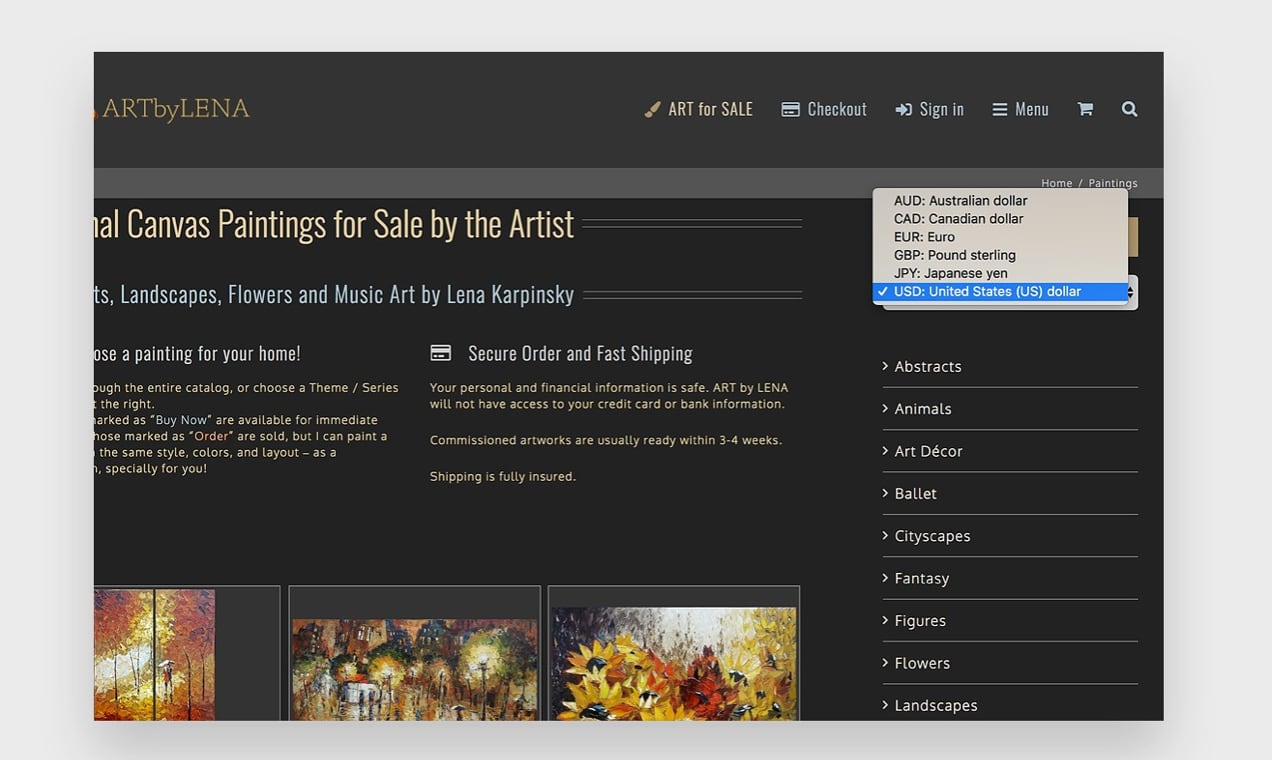Go to Home breadcrumb link
The height and width of the screenshot is (760, 1272).
pos(1056,183)
